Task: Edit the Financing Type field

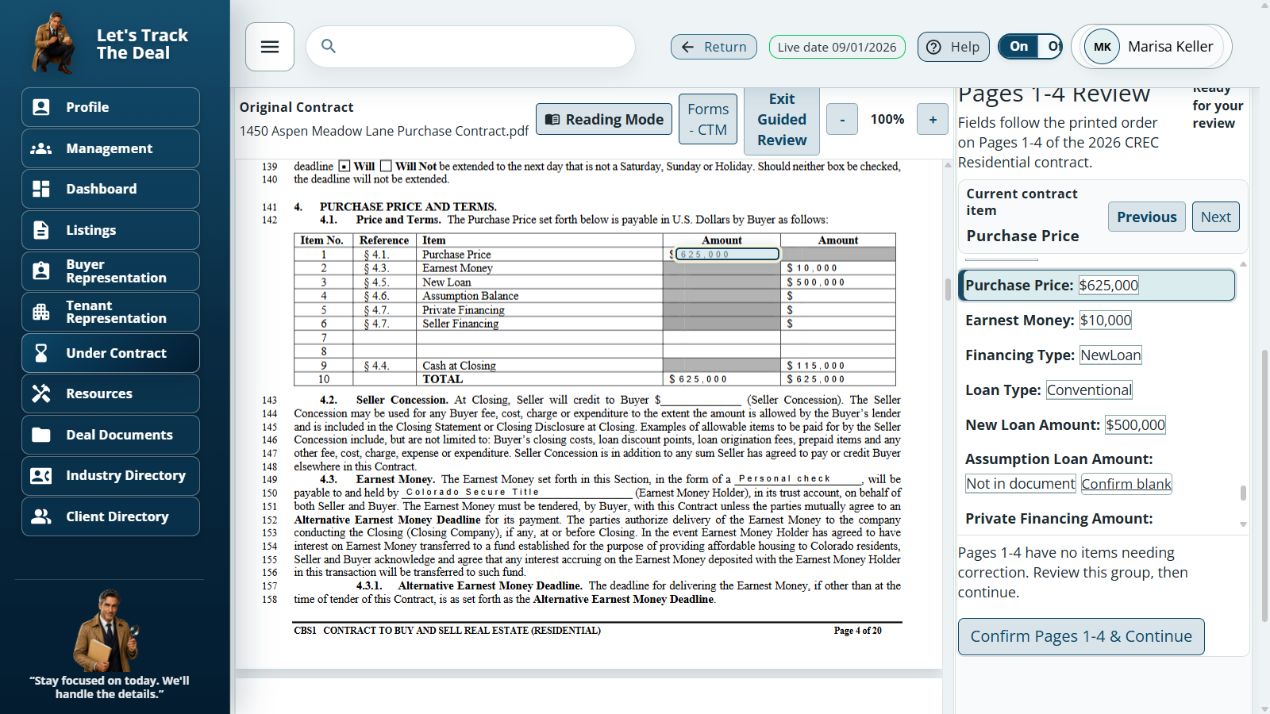Action: coord(1110,355)
